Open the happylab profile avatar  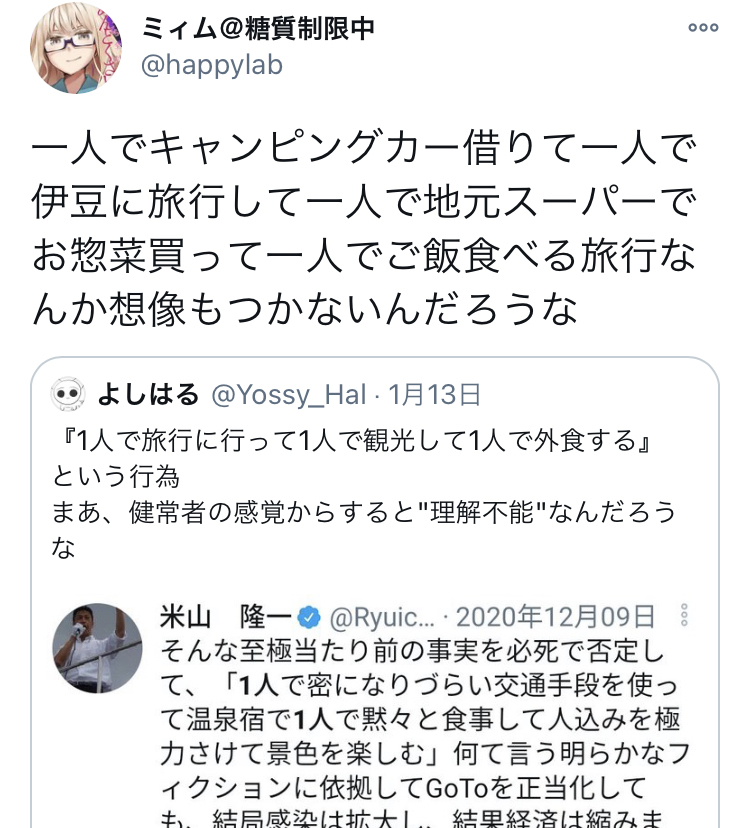[x=76, y=48]
